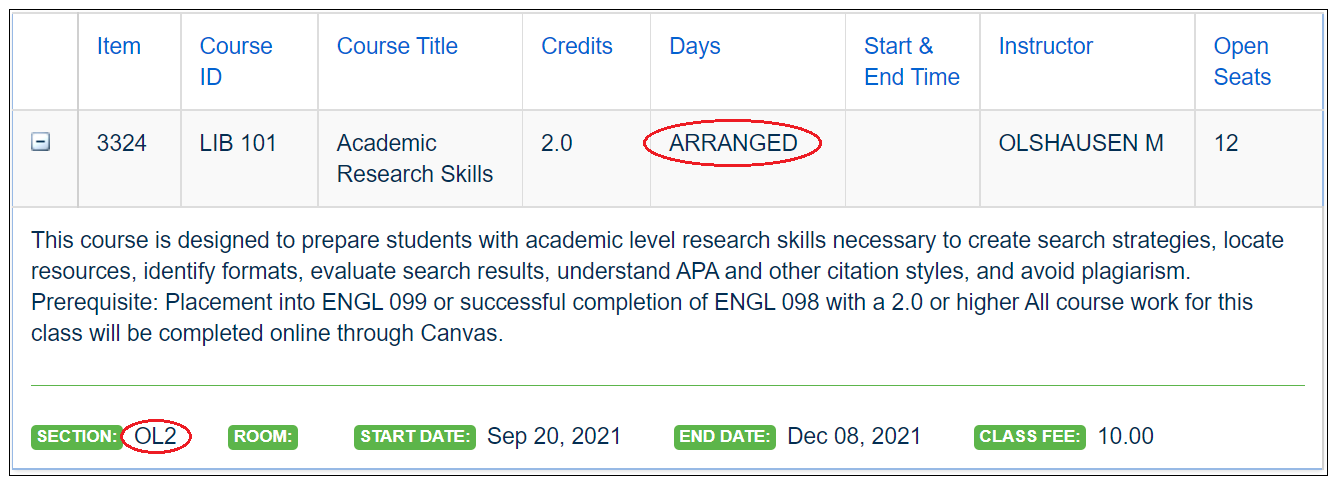Sort by Start & End Time header

tap(911, 61)
